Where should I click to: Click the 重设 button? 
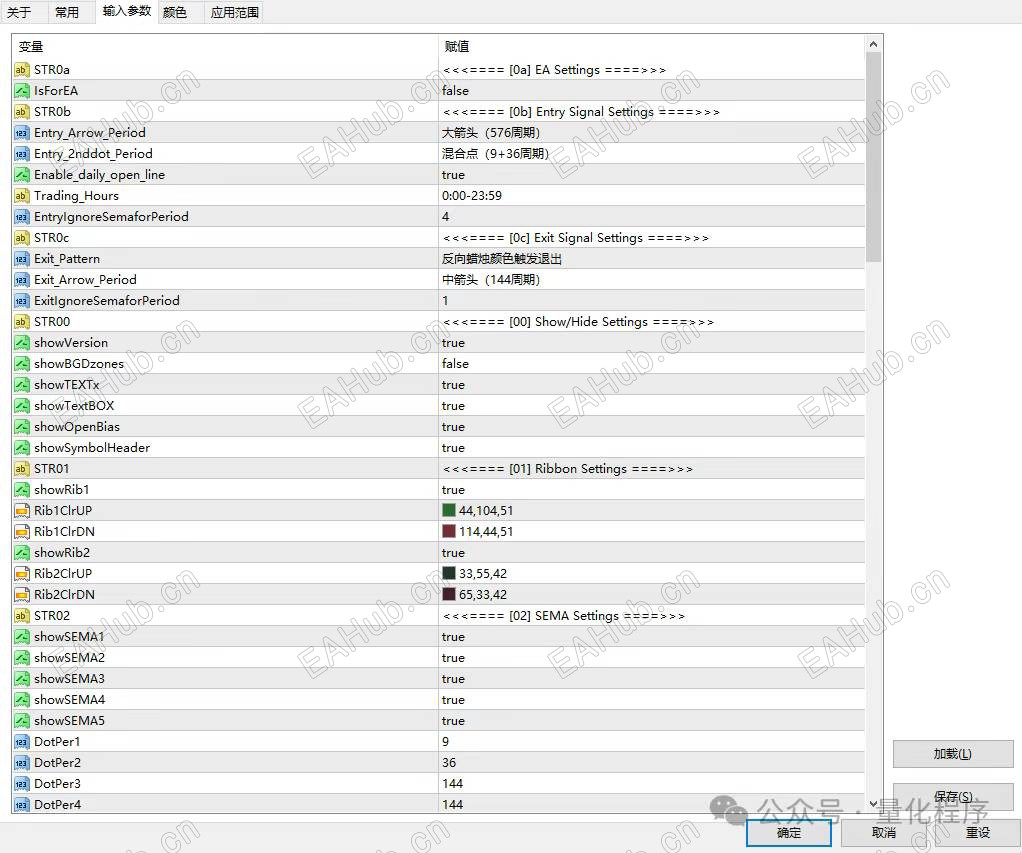pyautogui.click(x=978, y=832)
